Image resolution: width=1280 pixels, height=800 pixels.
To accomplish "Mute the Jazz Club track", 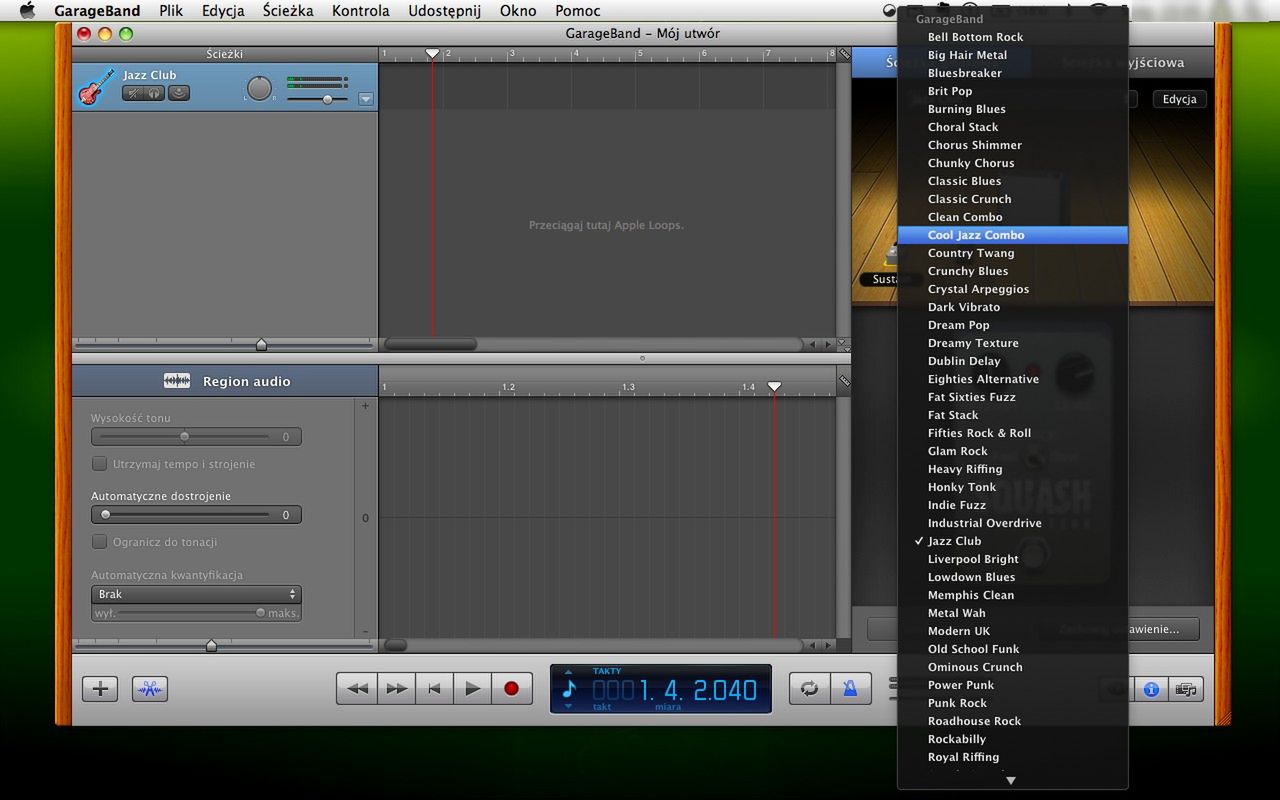I will tap(133, 93).
